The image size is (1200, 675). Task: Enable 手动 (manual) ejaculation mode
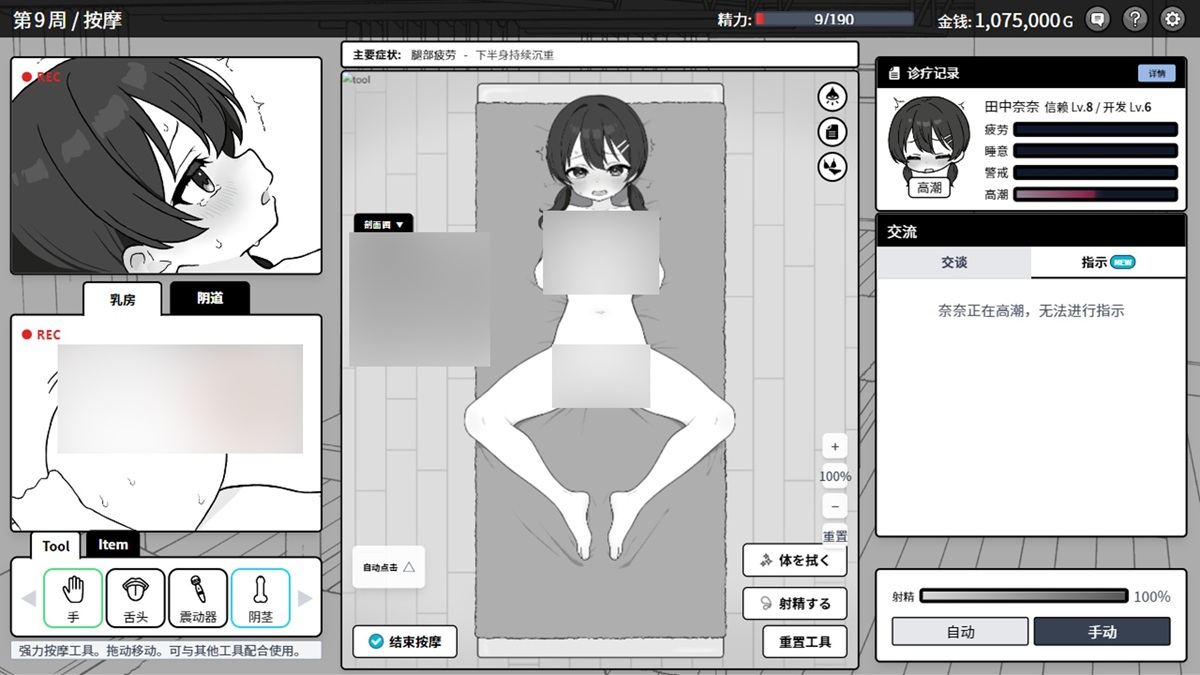point(1101,631)
